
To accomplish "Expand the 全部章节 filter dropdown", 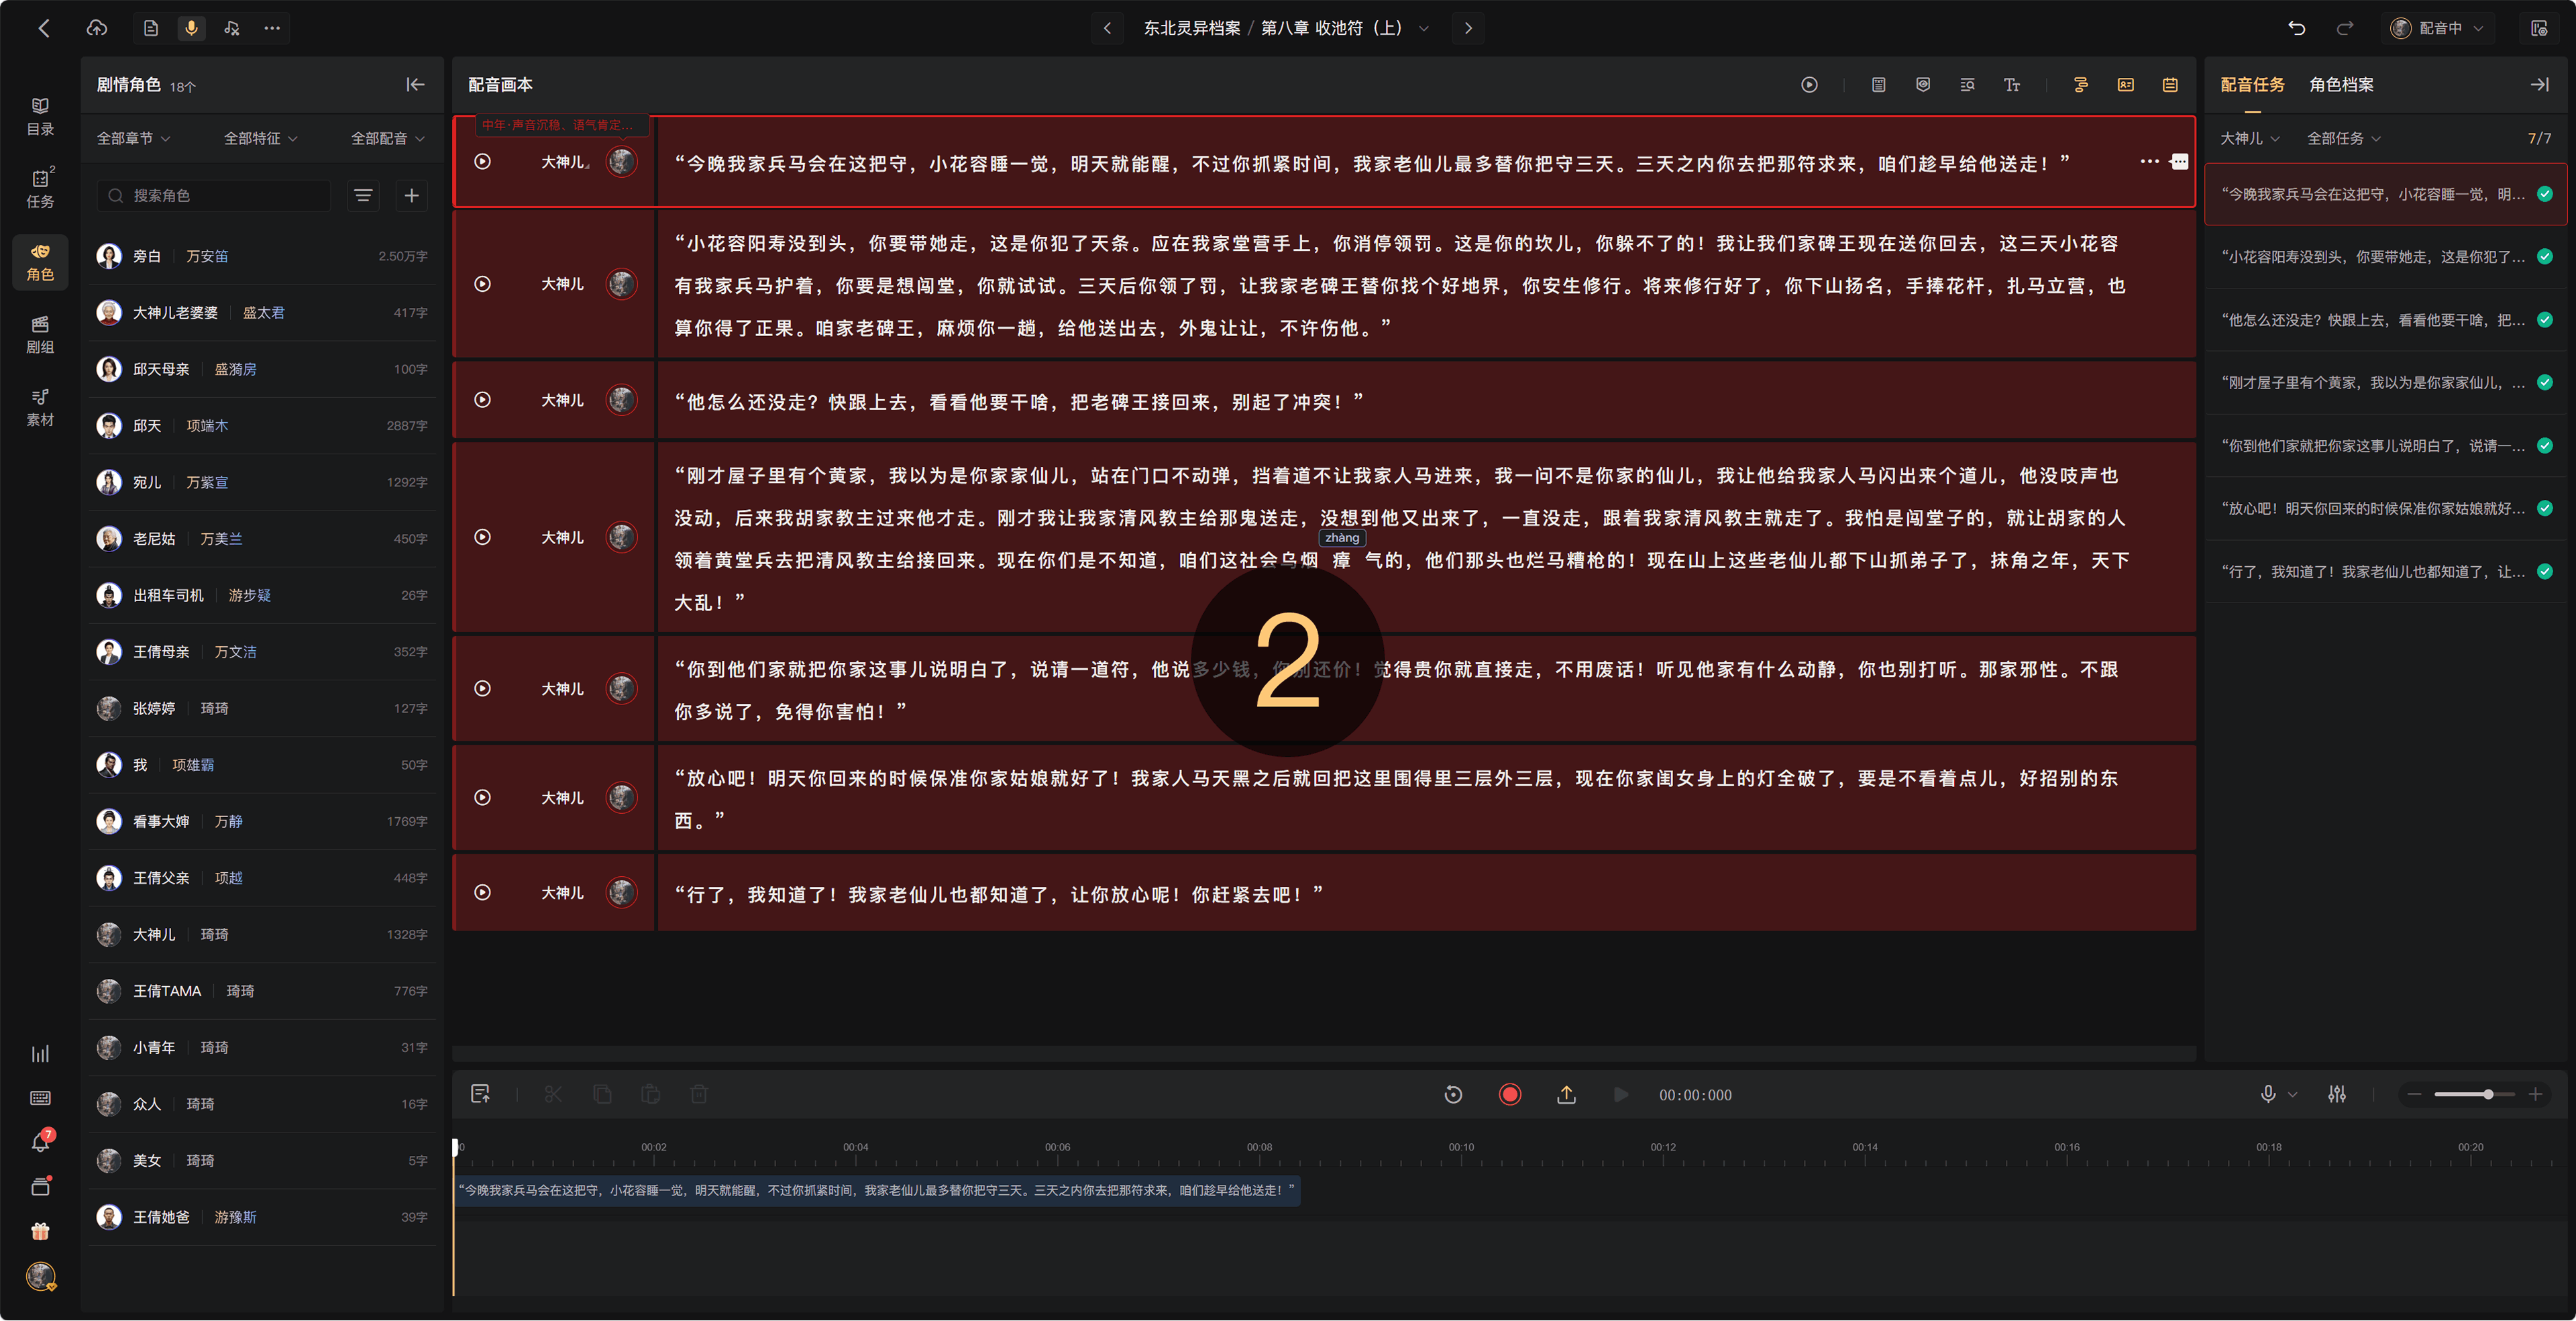I will tap(133, 139).
